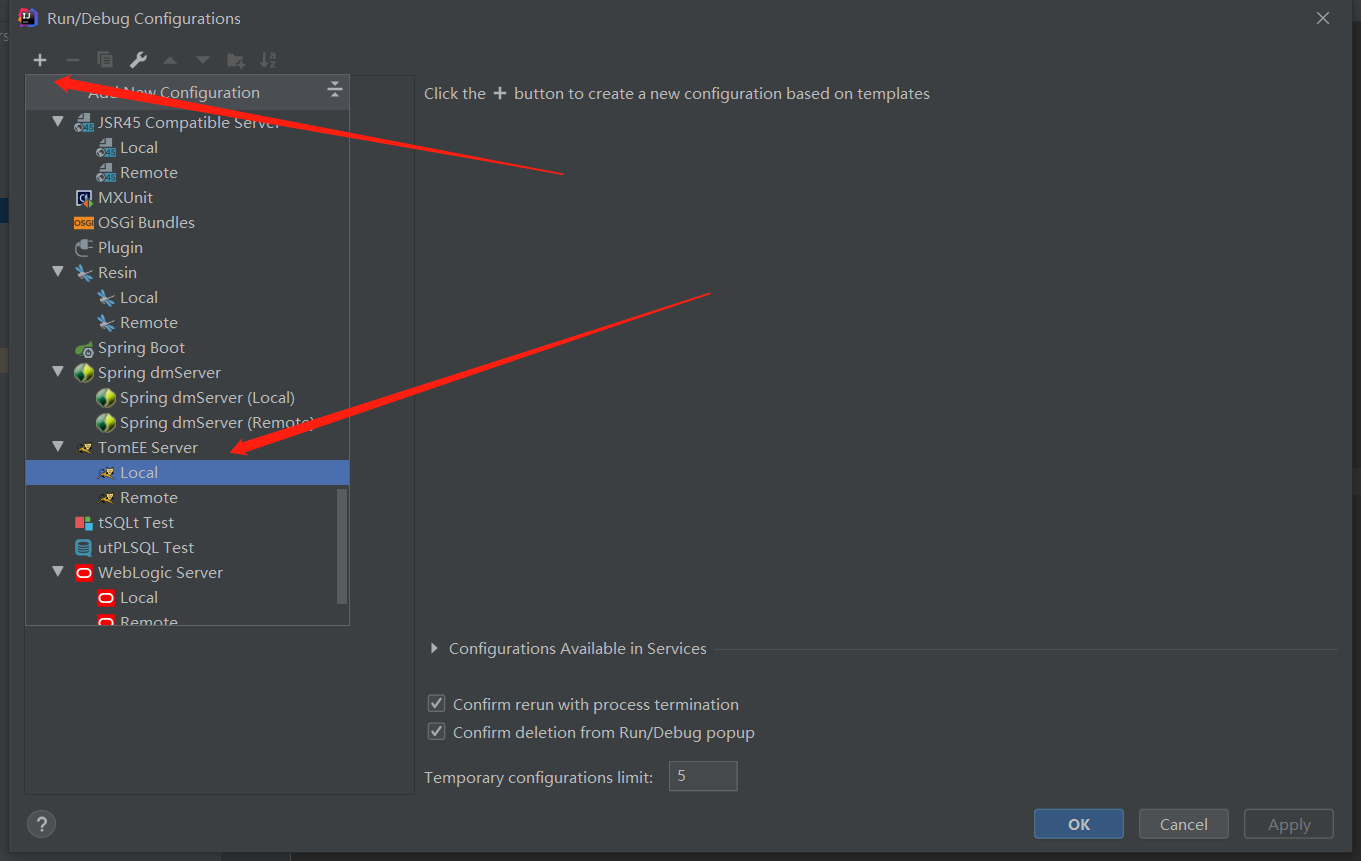This screenshot has width=1361, height=861.
Task: Click the OSGi Bundles icon
Action: click(x=84, y=223)
